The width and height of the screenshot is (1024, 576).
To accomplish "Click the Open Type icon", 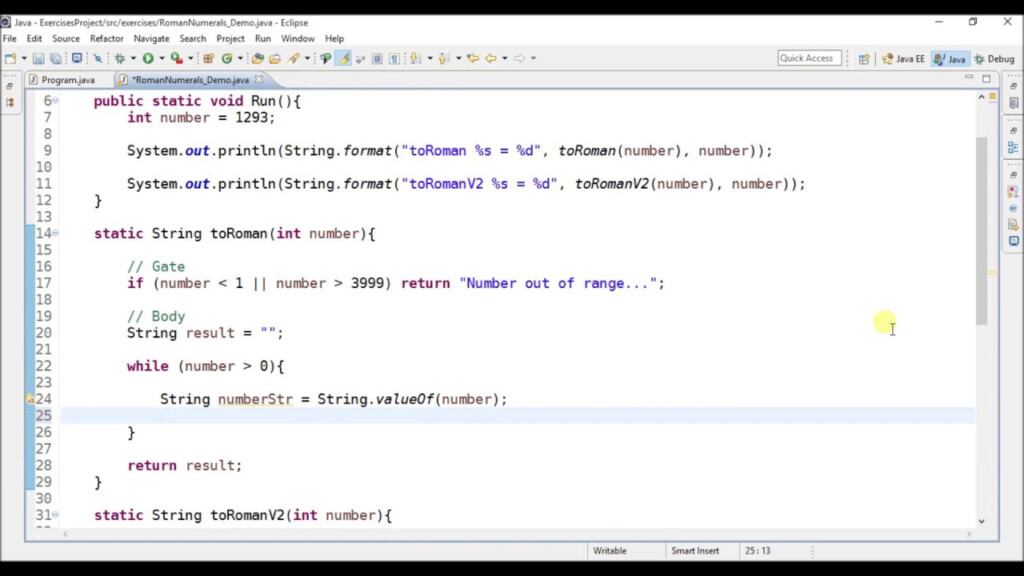I will coord(258,59).
